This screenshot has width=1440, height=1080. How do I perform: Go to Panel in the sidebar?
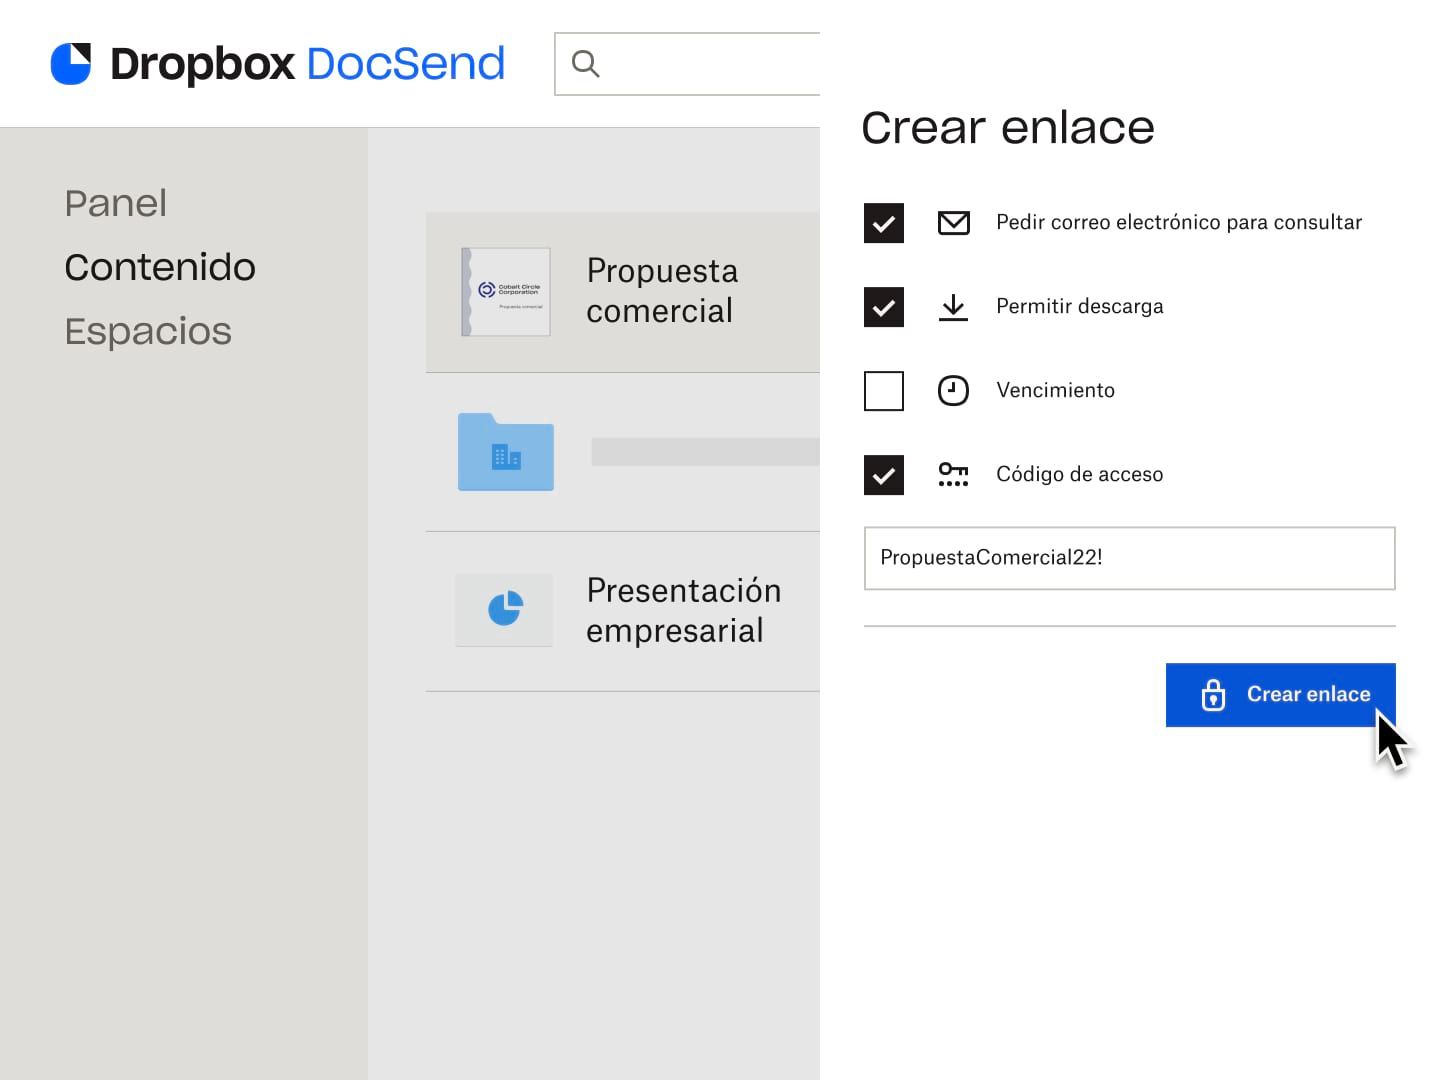pos(116,203)
